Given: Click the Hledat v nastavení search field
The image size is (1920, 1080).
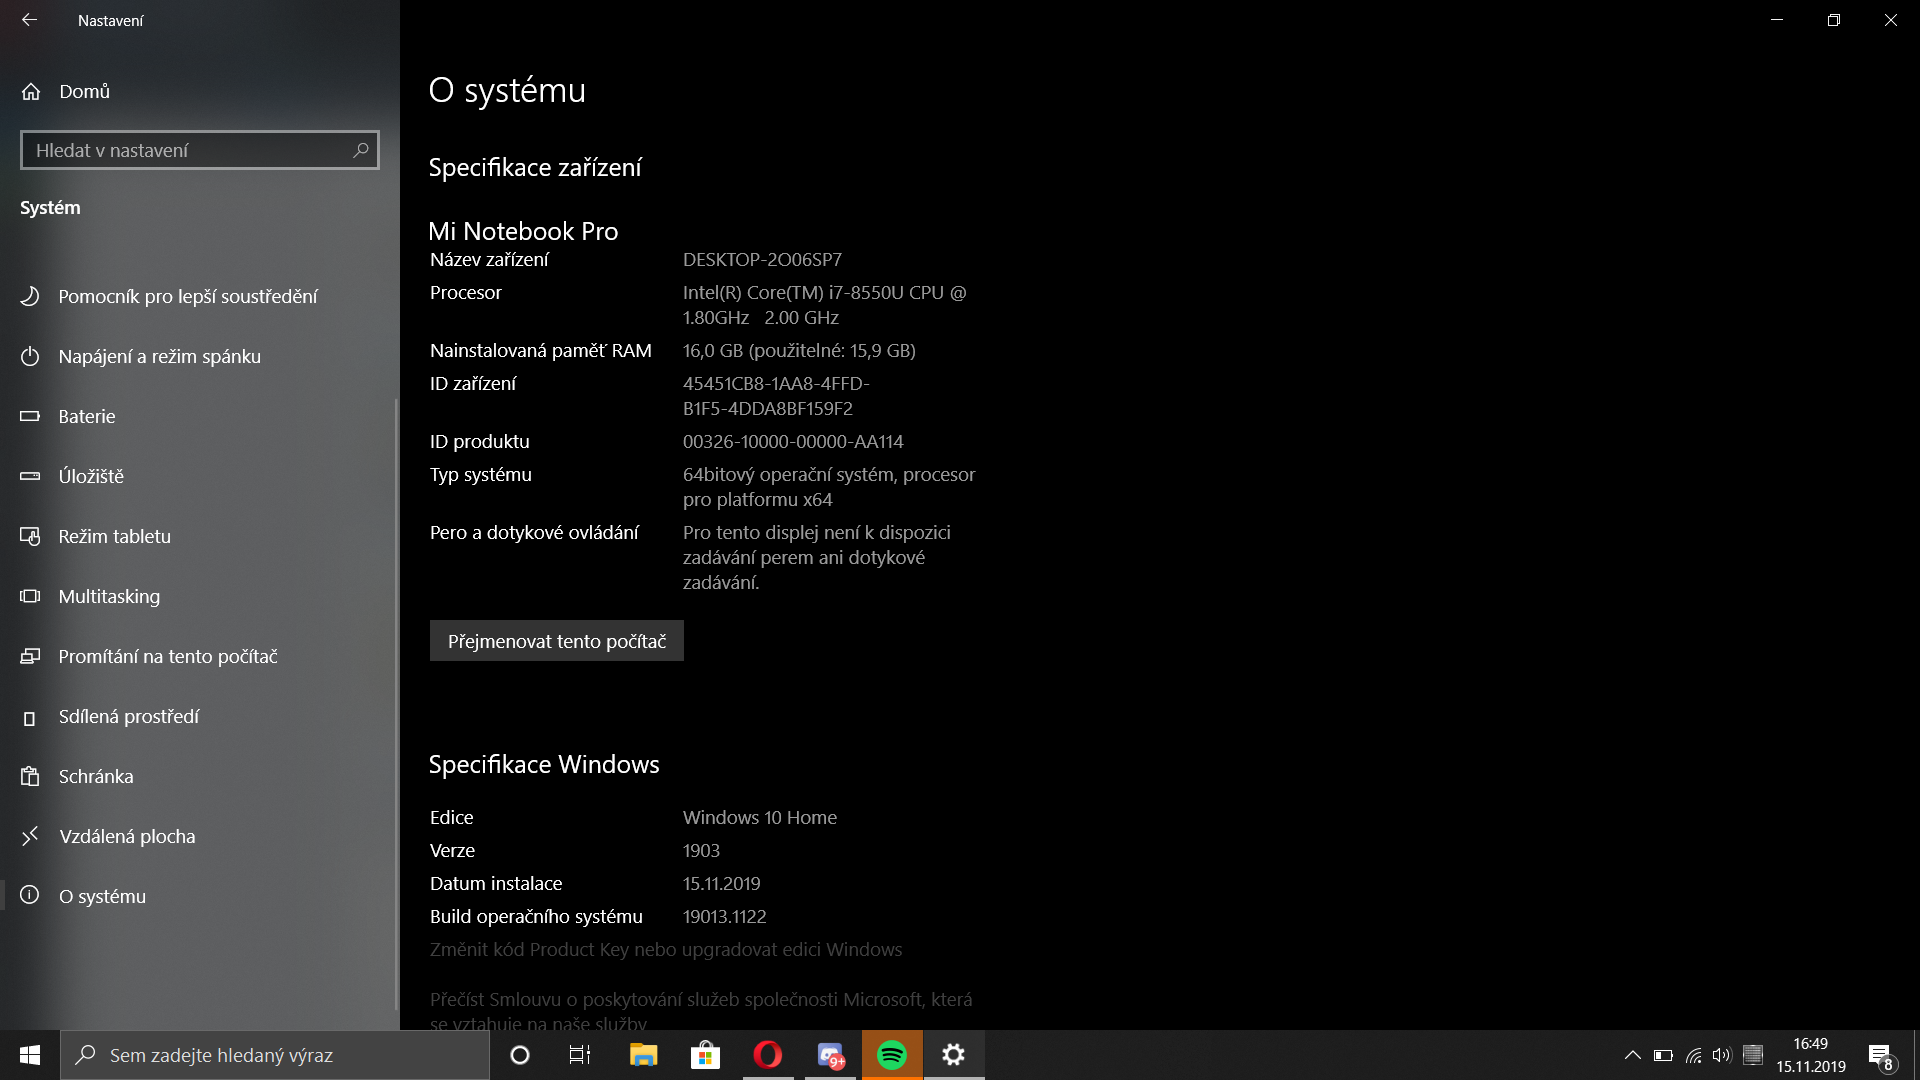Looking at the screenshot, I should 190,150.
